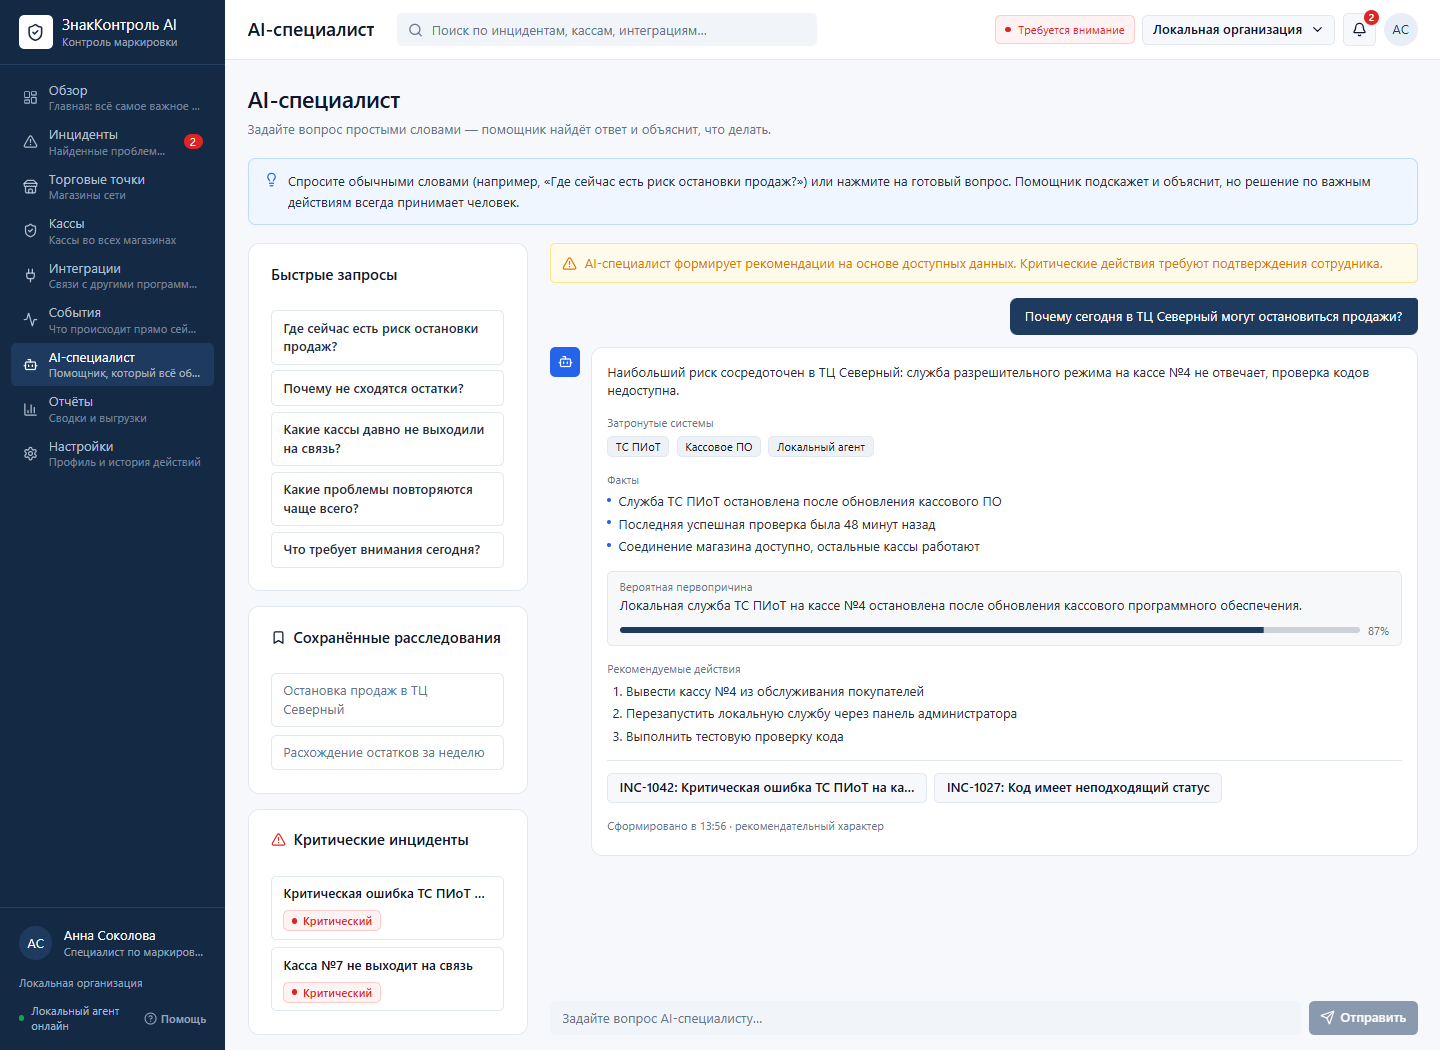This screenshot has height=1050, width=1440.
Task: Click the AC avatar in top bar
Action: 1401,30
